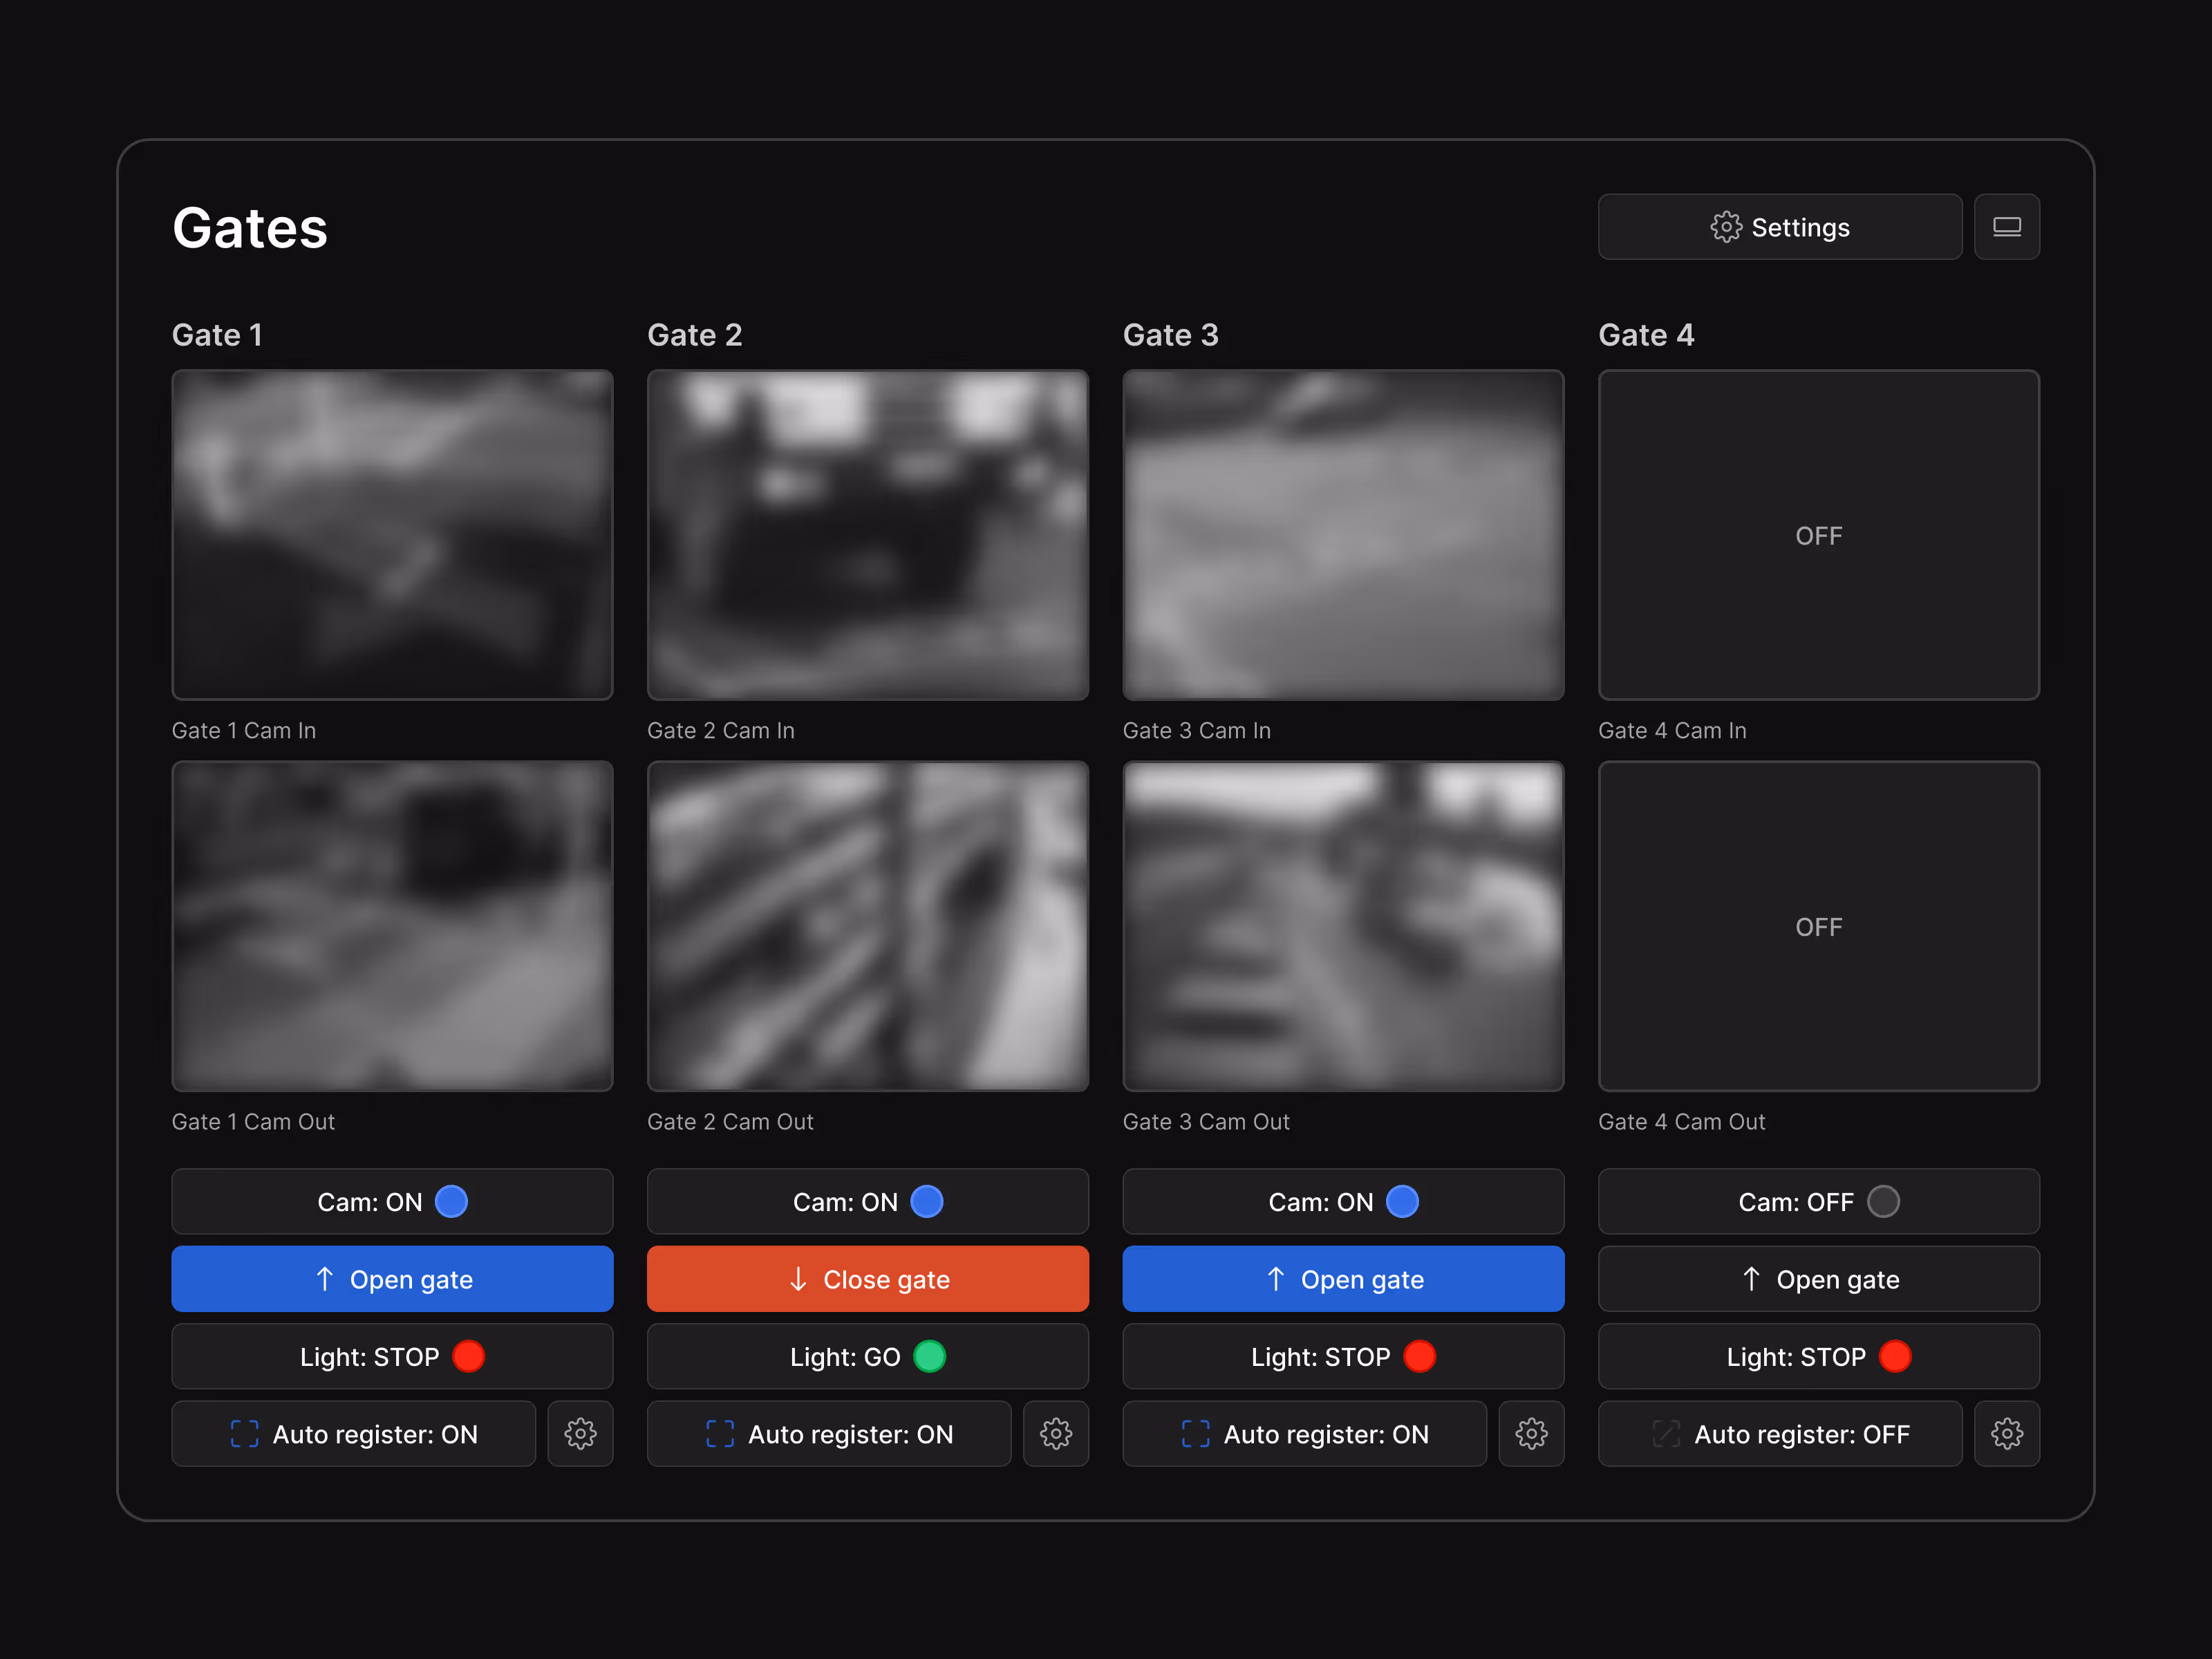Toggle Gate 1 Cam ON switch
This screenshot has width=2212, height=1659.
tap(392, 1201)
